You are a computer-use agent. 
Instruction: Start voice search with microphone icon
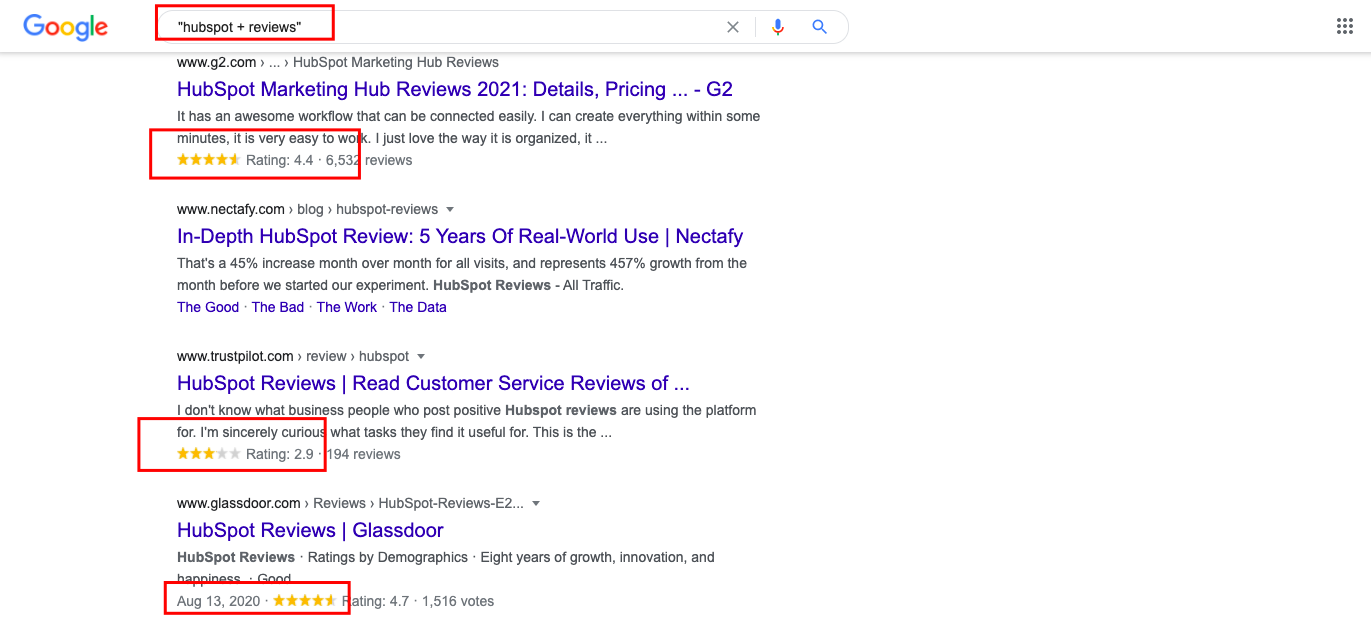tap(778, 27)
